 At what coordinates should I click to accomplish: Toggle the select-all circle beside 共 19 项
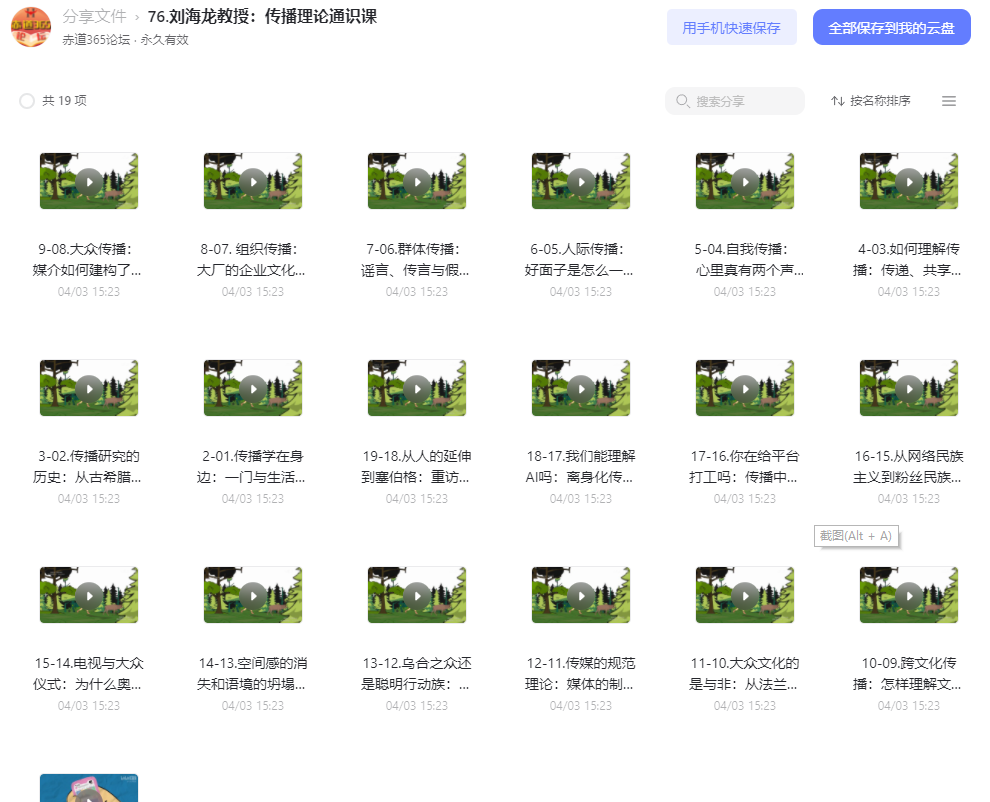click(x=27, y=101)
